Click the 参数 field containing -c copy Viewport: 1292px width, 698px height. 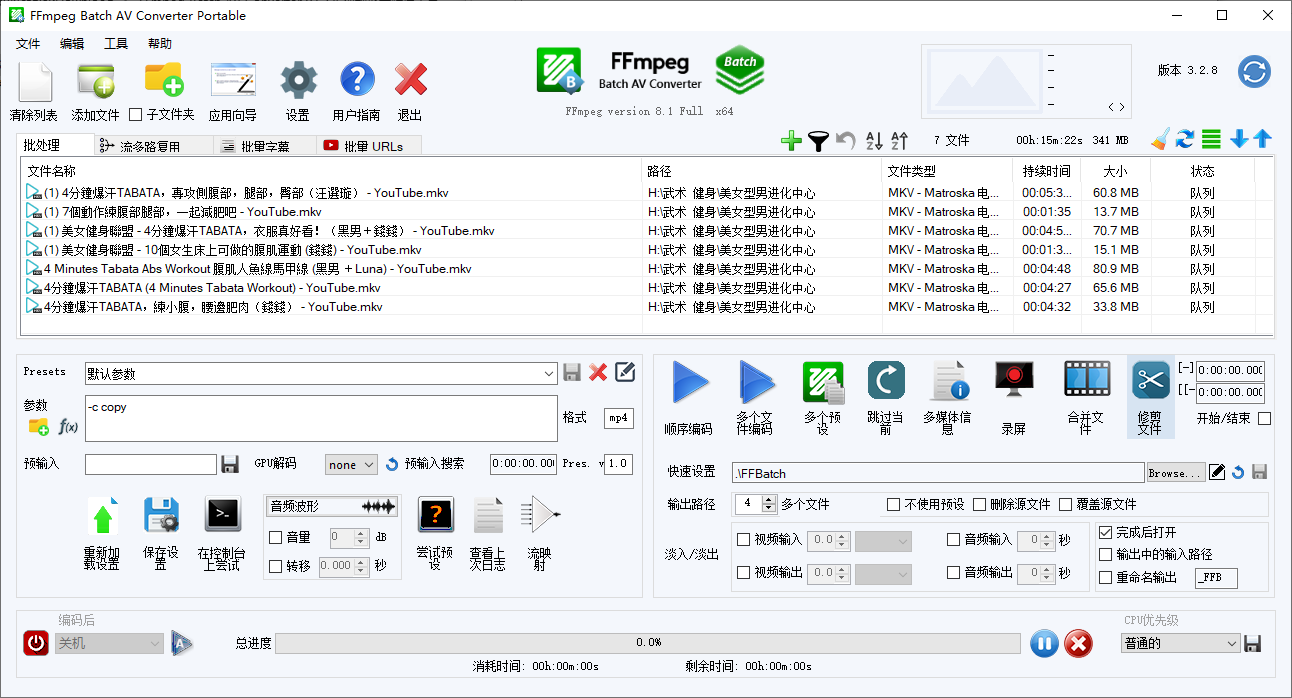[321, 418]
